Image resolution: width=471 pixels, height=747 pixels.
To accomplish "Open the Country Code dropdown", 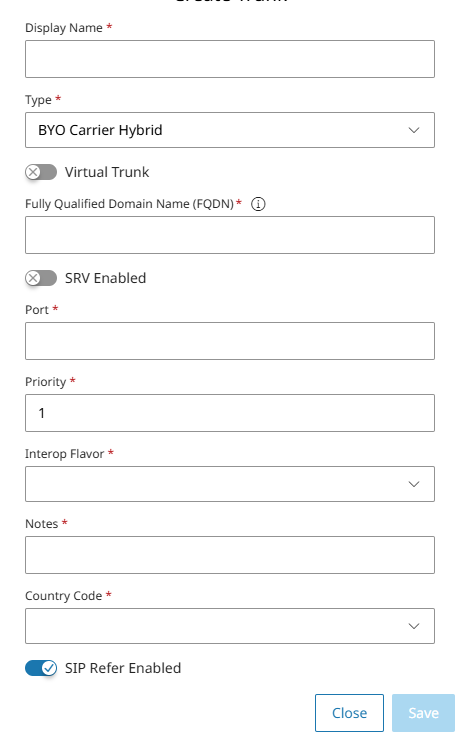I will click(230, 626).
